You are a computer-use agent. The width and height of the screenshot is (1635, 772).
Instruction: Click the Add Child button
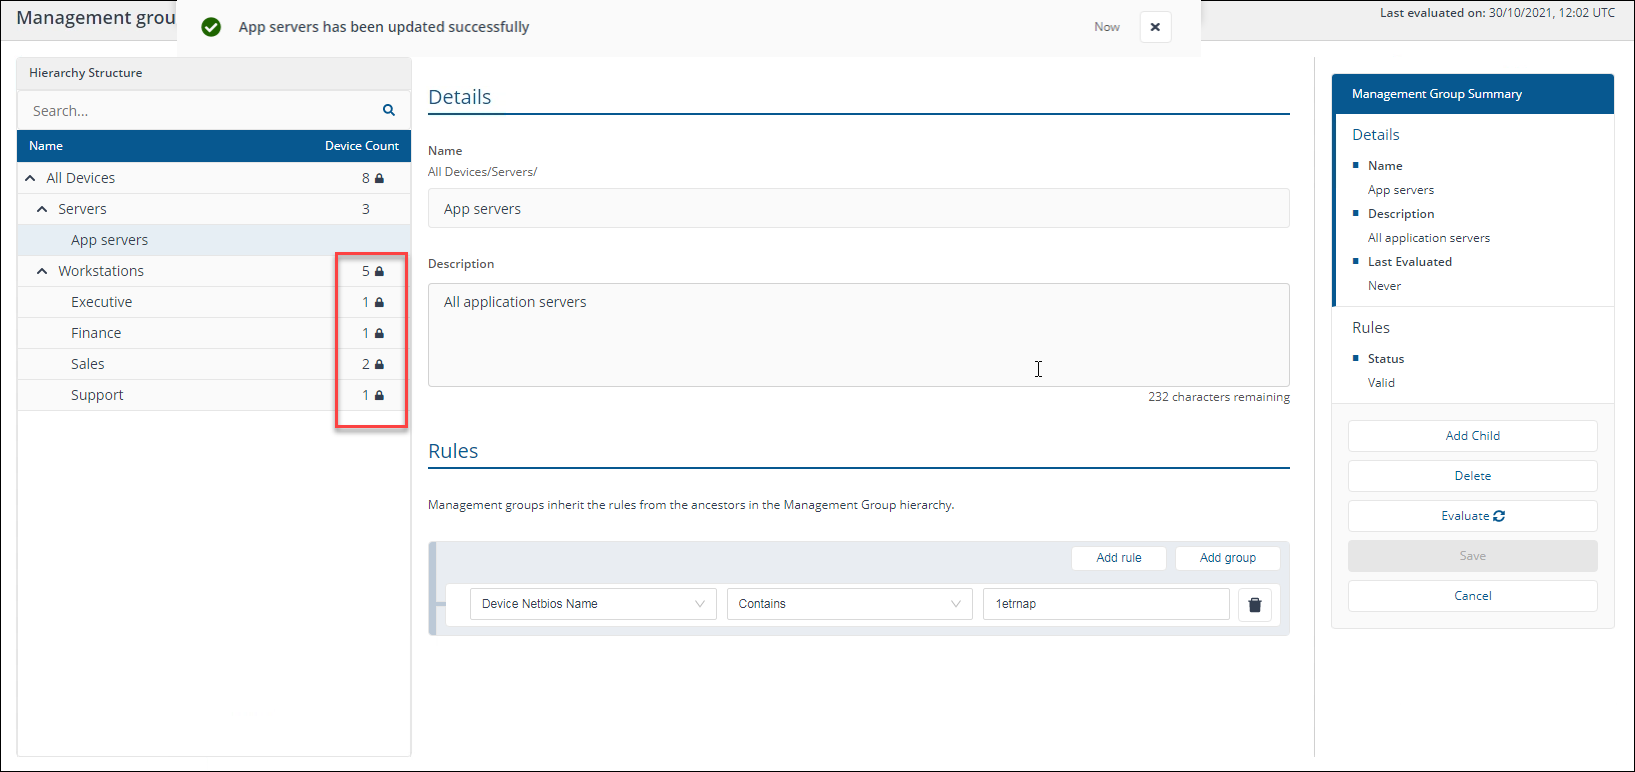1472,436
